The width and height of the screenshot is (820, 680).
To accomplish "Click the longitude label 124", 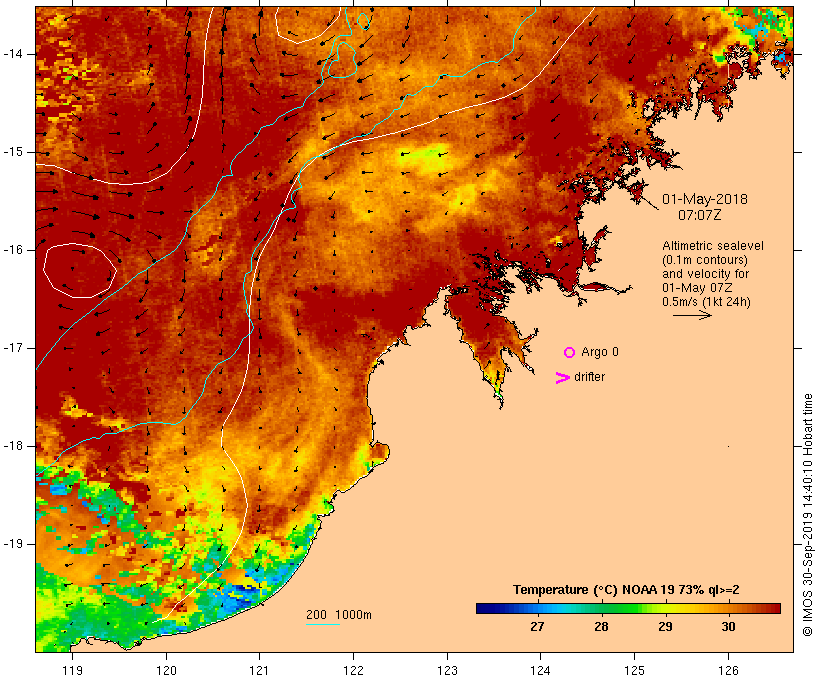I will tap(540, 670).
